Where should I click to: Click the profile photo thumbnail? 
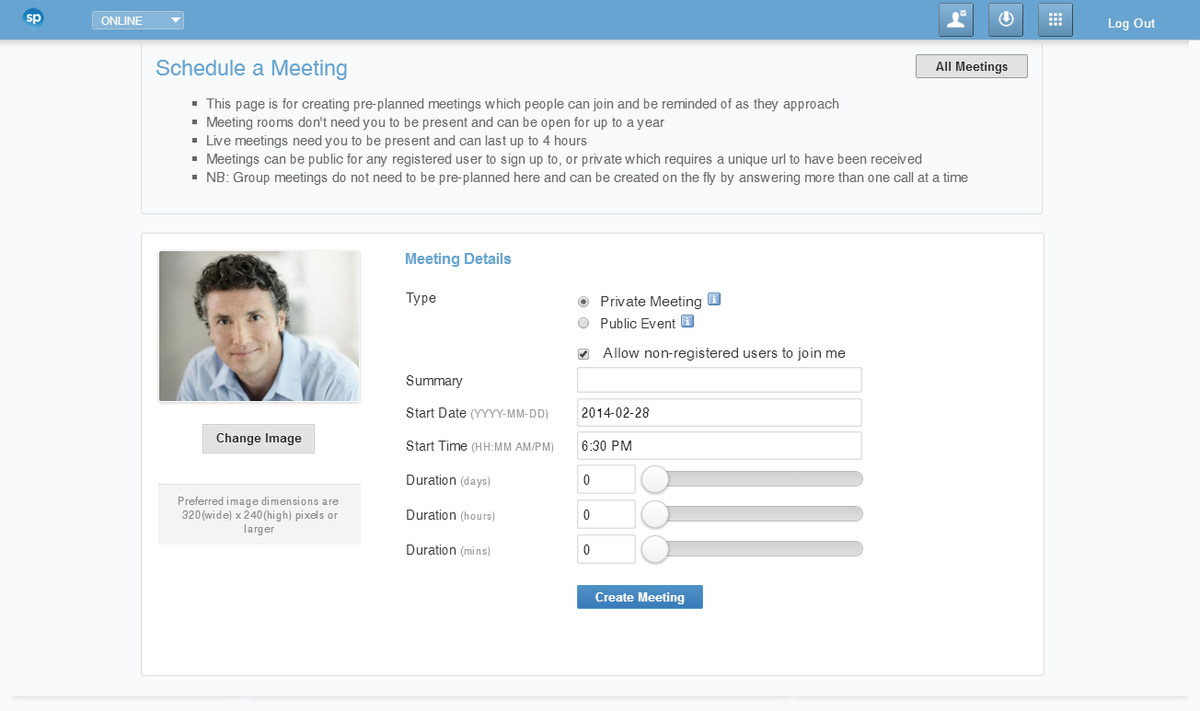(259, 326)
